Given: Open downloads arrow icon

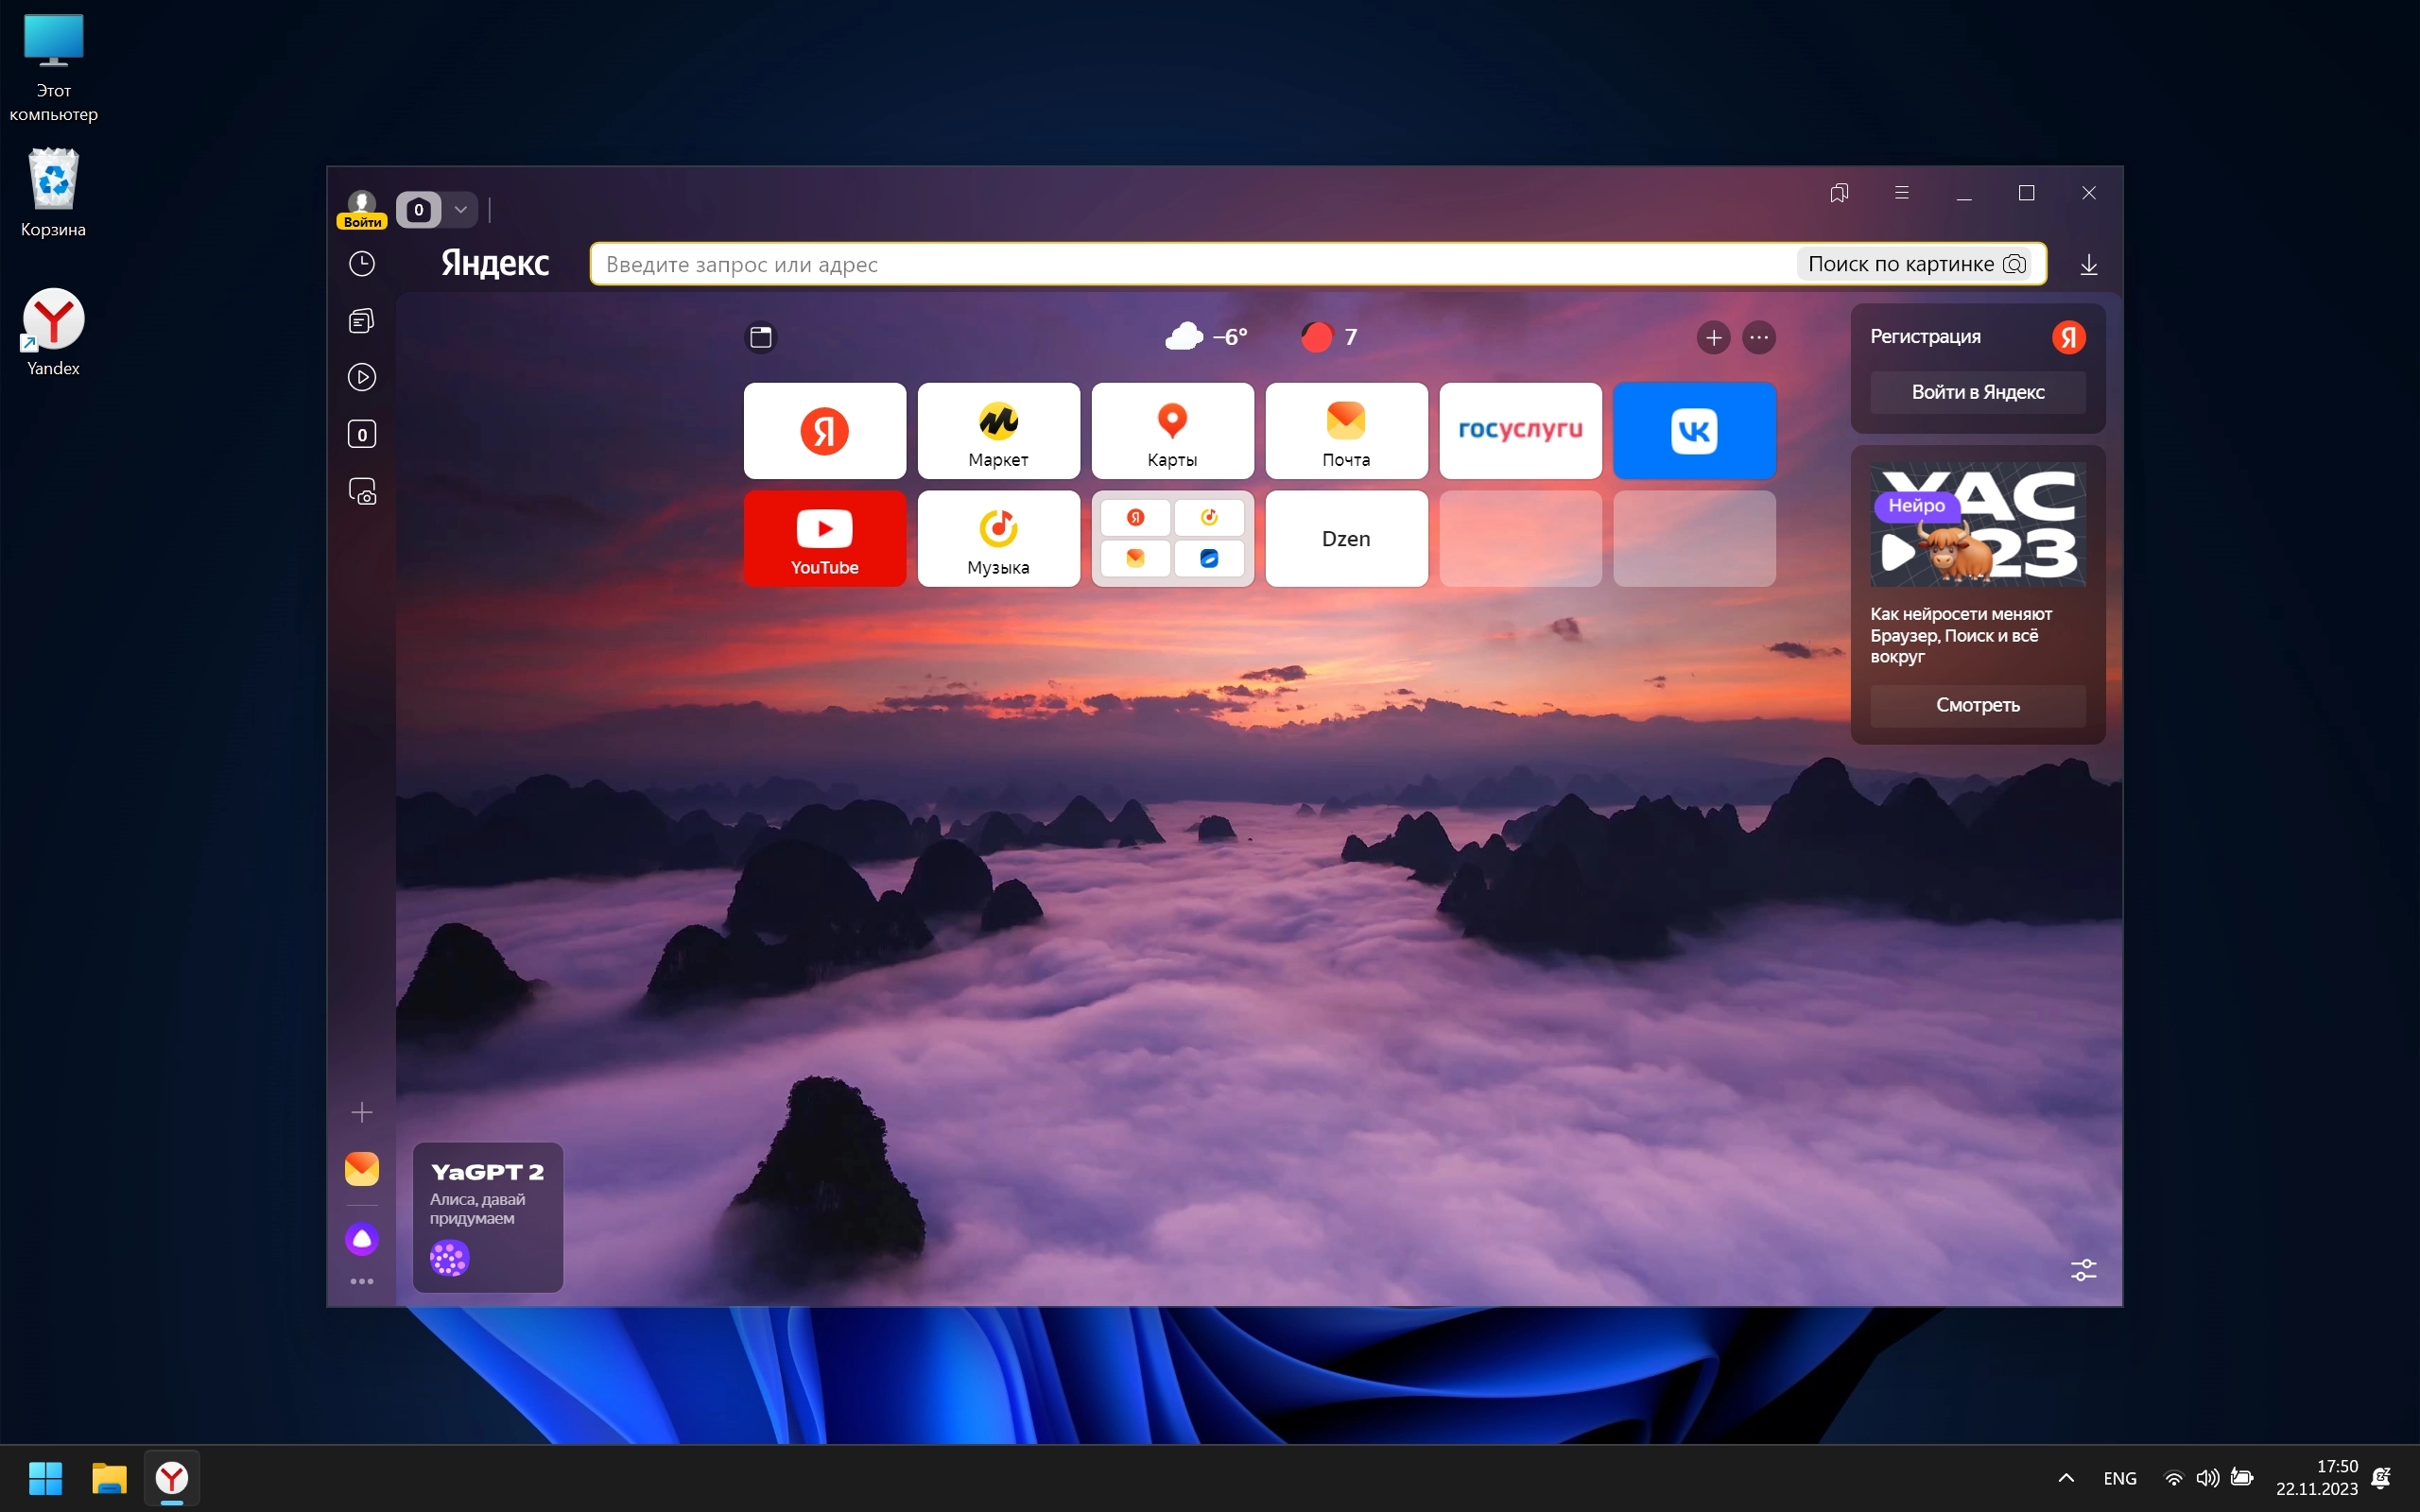Looking at the screenshot, I should [2088, 265].
